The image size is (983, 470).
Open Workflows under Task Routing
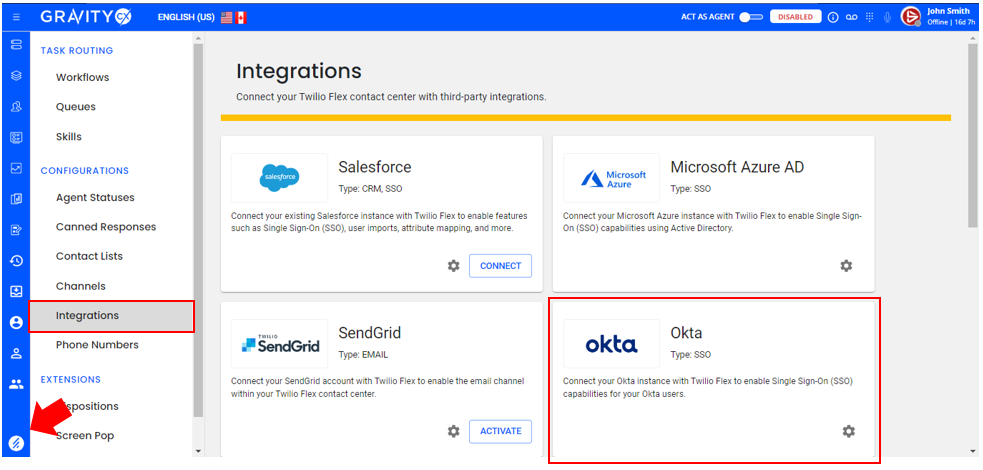pos(82,77)
